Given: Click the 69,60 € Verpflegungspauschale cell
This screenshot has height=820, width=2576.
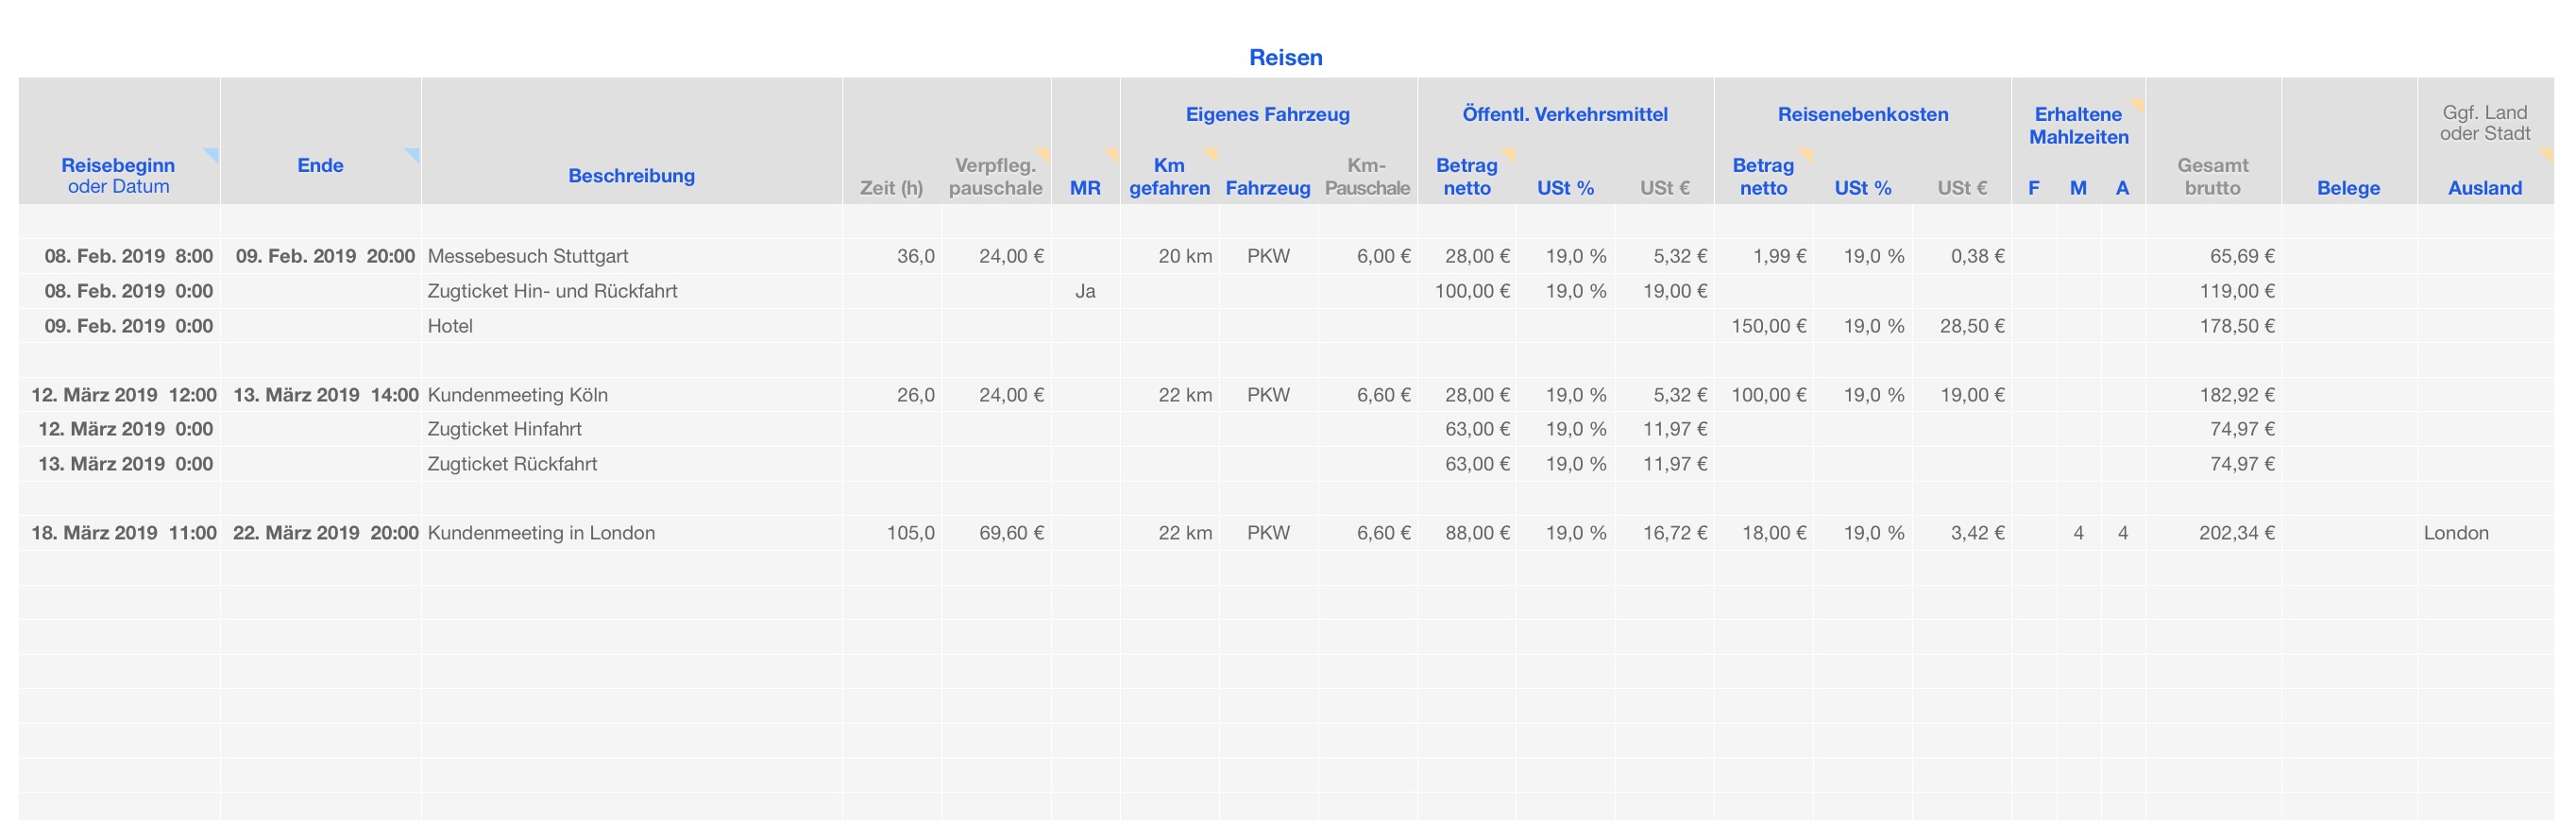Looking at the screenshot, I should pyautogui.click(x=1010, y=533).
